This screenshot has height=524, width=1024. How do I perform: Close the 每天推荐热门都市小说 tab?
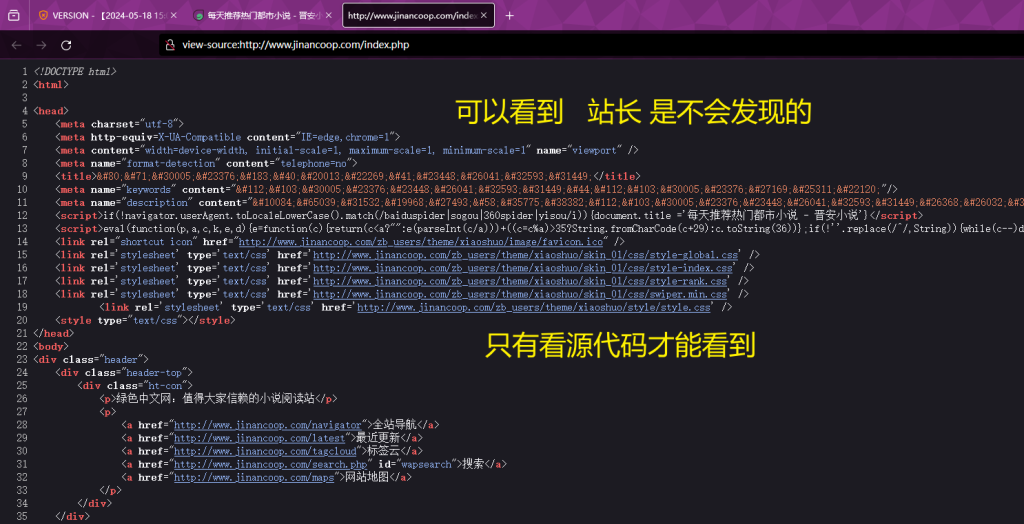(330, 16)
